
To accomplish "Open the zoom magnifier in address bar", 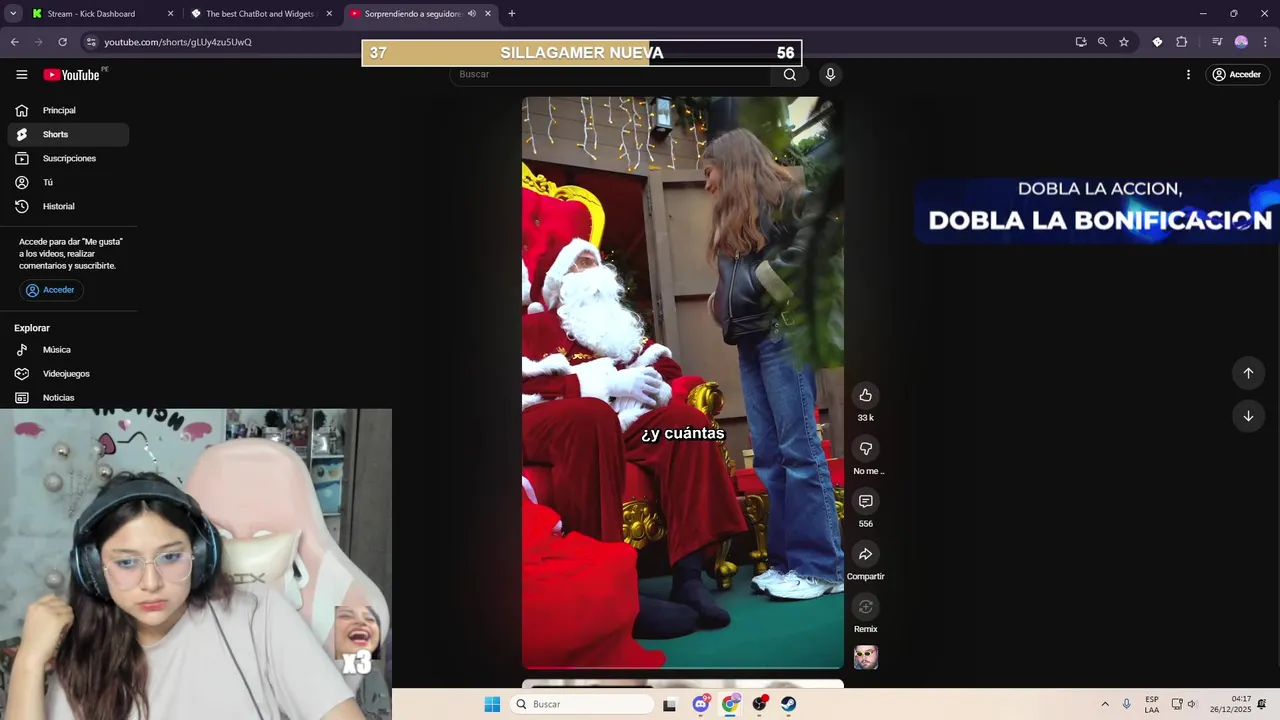I will (x=1102, y=42).
